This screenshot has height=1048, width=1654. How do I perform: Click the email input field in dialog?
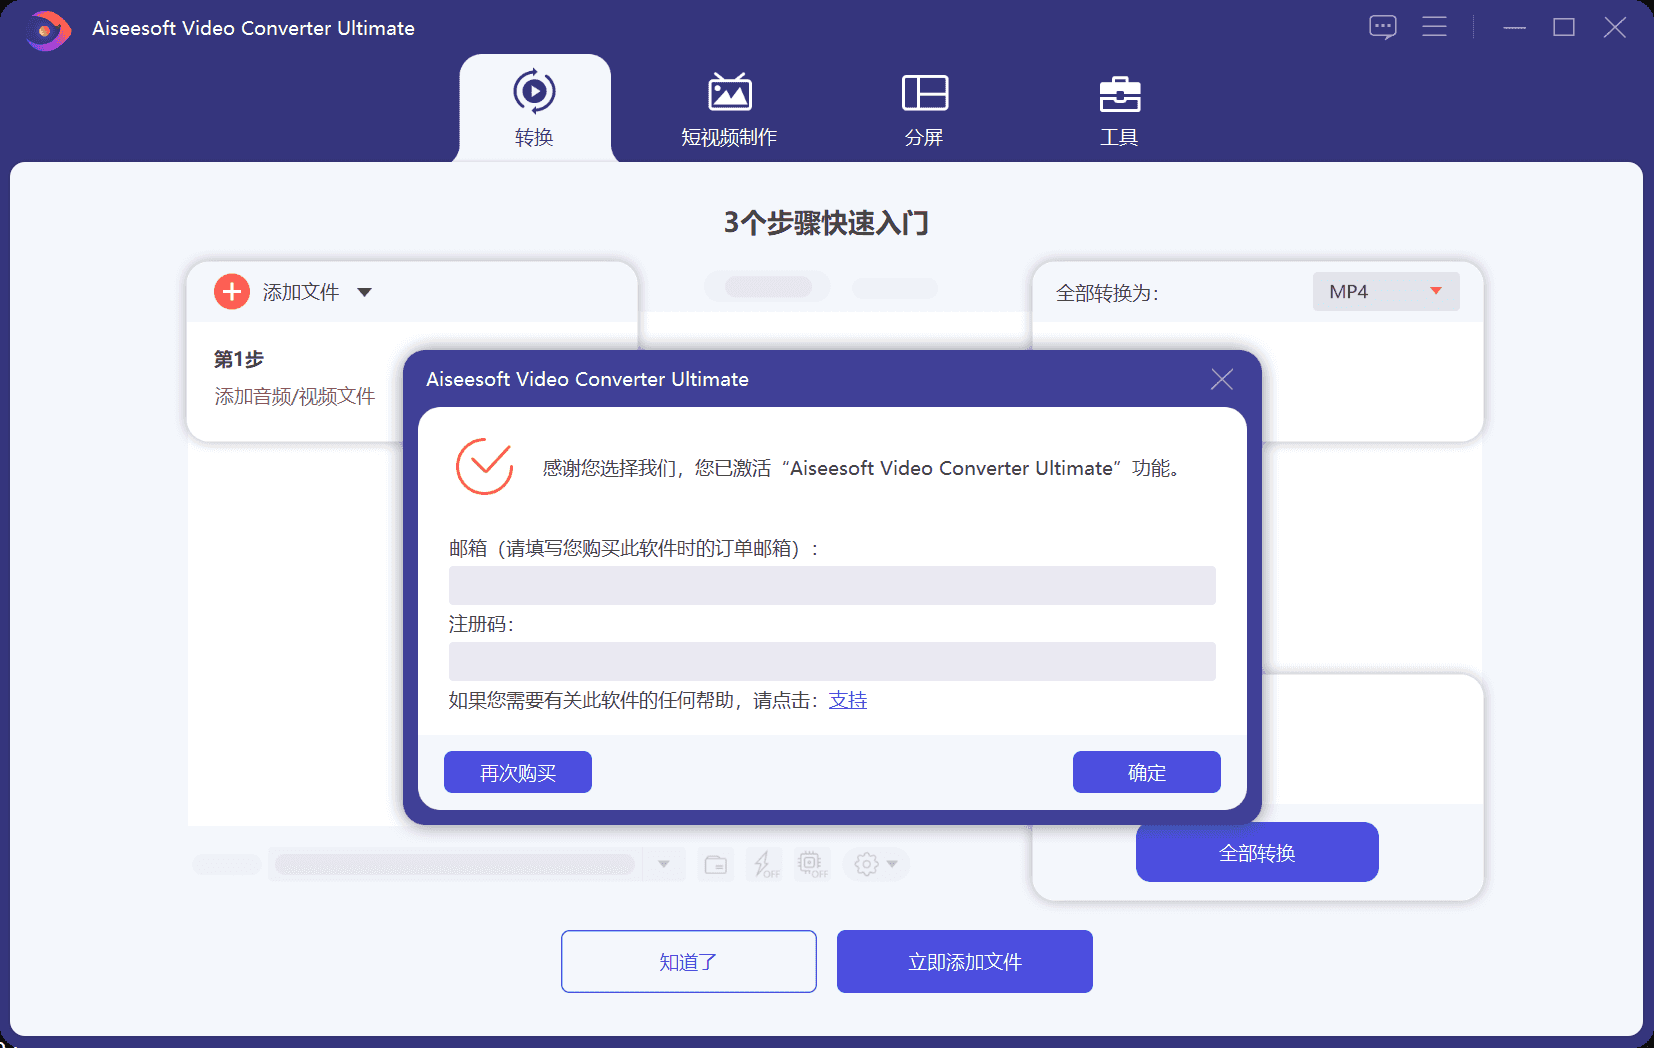pyautogui.click(x=832, y=585)
